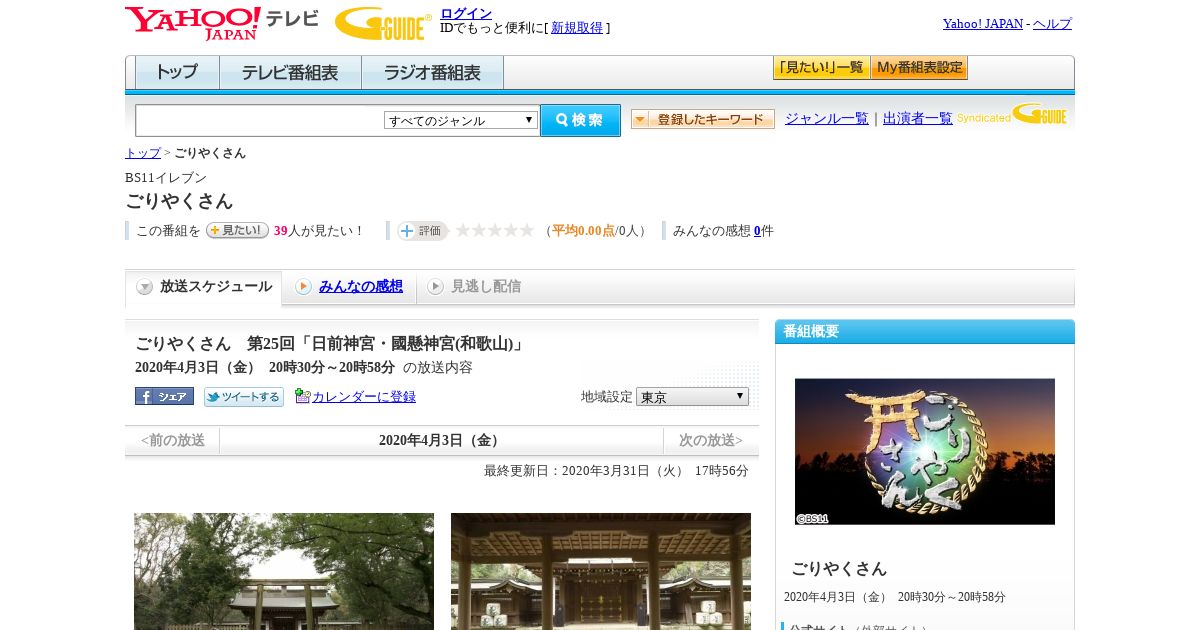Viewport: 1200px width, 630px height.
Task: Switch to the 放送スケジュール tab
Action: coord(204,287)
